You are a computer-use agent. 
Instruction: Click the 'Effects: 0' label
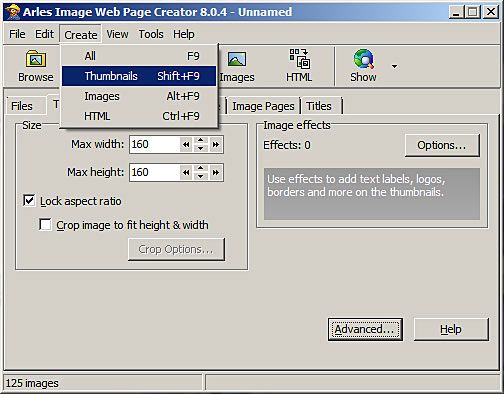[287, 145]
